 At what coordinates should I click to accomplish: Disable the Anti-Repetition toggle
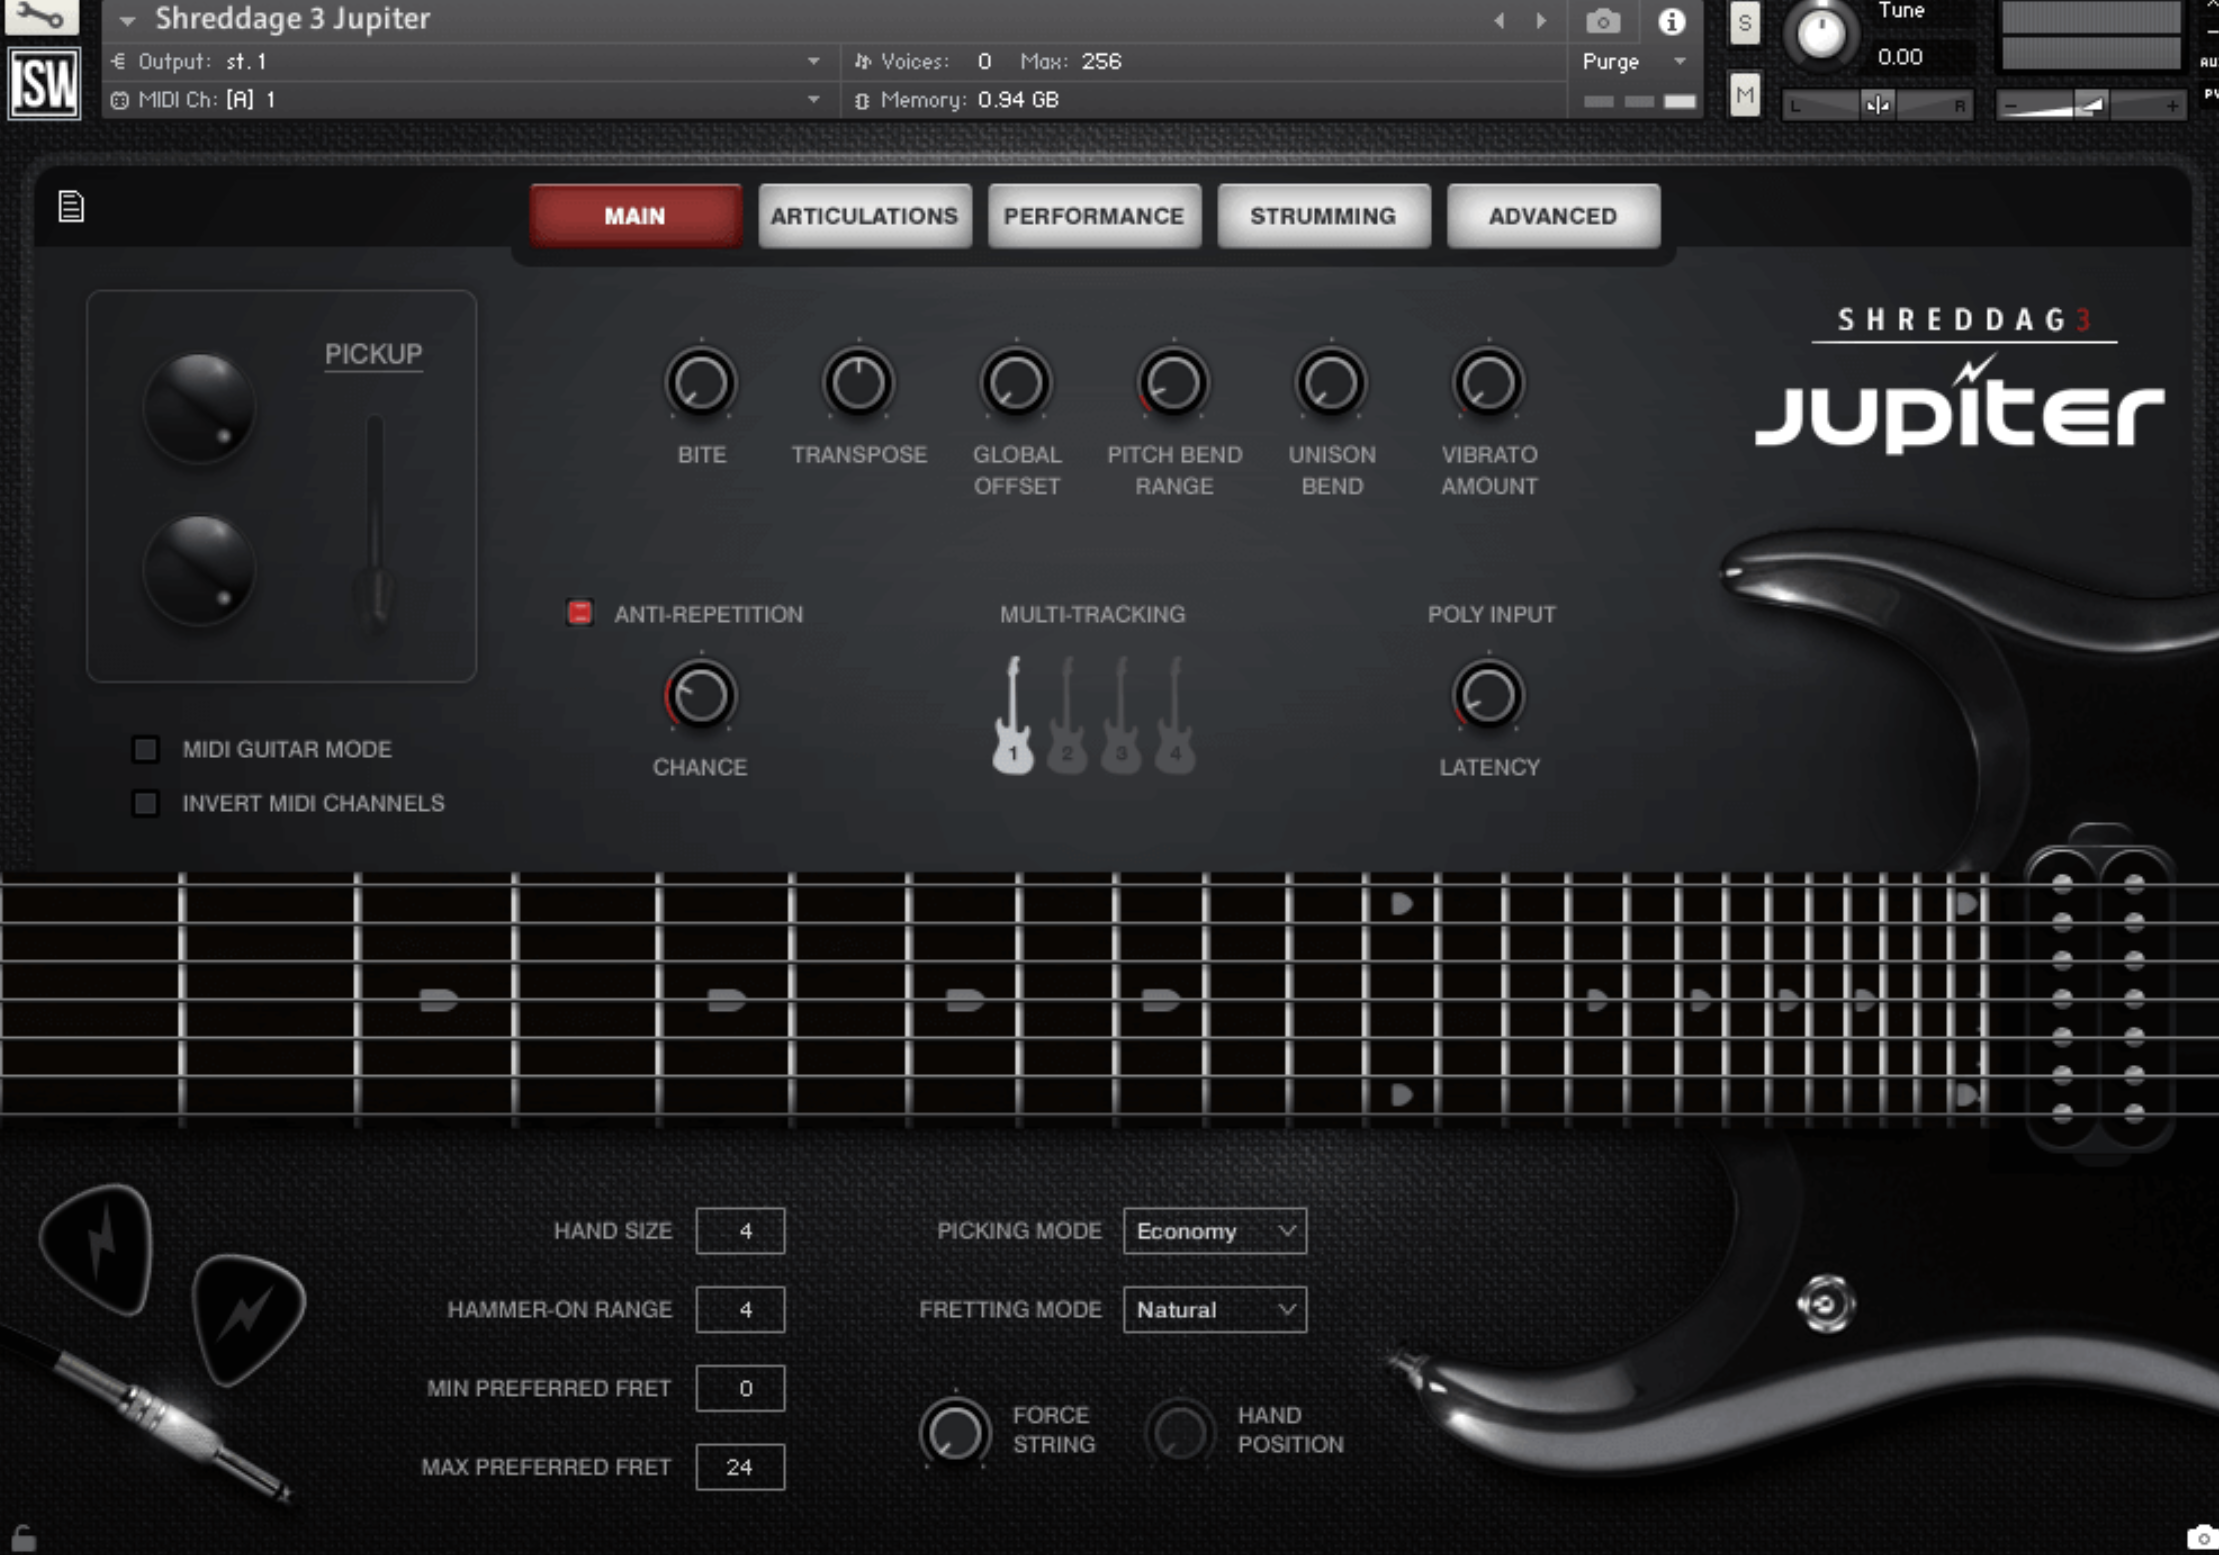coord(580,613)
